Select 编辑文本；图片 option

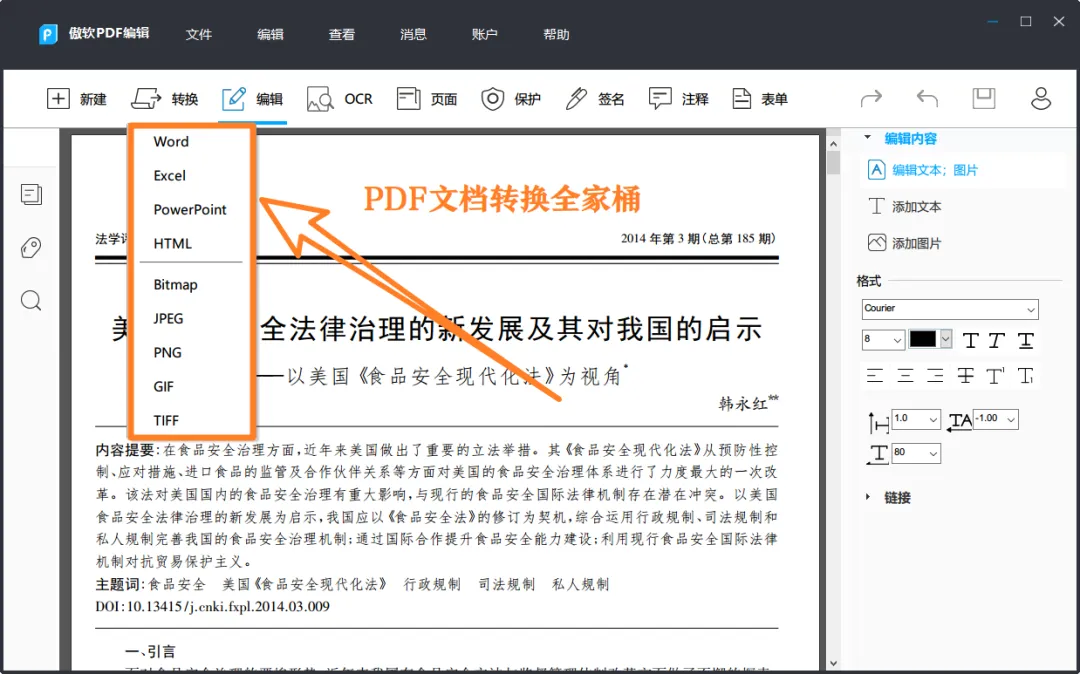point(923,170)
